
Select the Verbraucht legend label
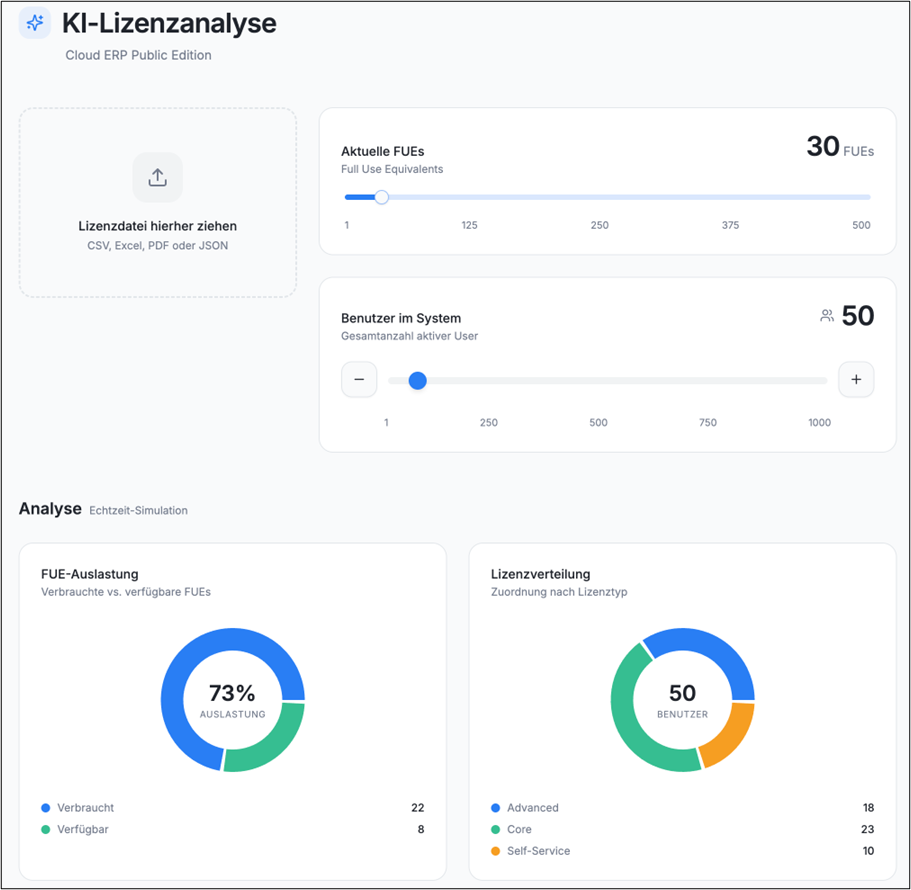[85, 807]
